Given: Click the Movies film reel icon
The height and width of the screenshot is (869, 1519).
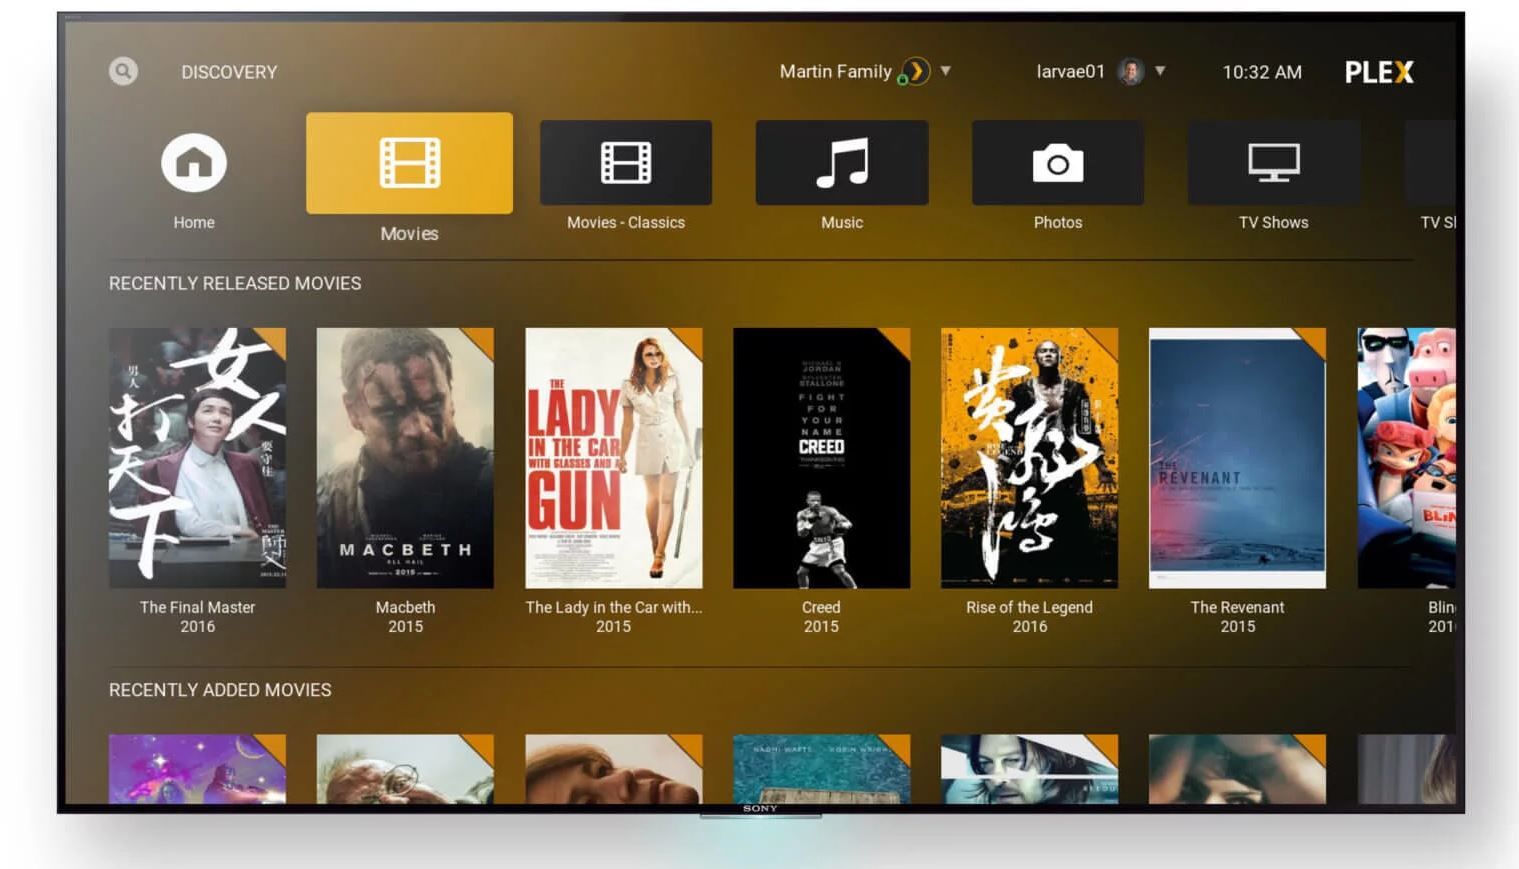Looking at the screenshot, I should (408, 162).
